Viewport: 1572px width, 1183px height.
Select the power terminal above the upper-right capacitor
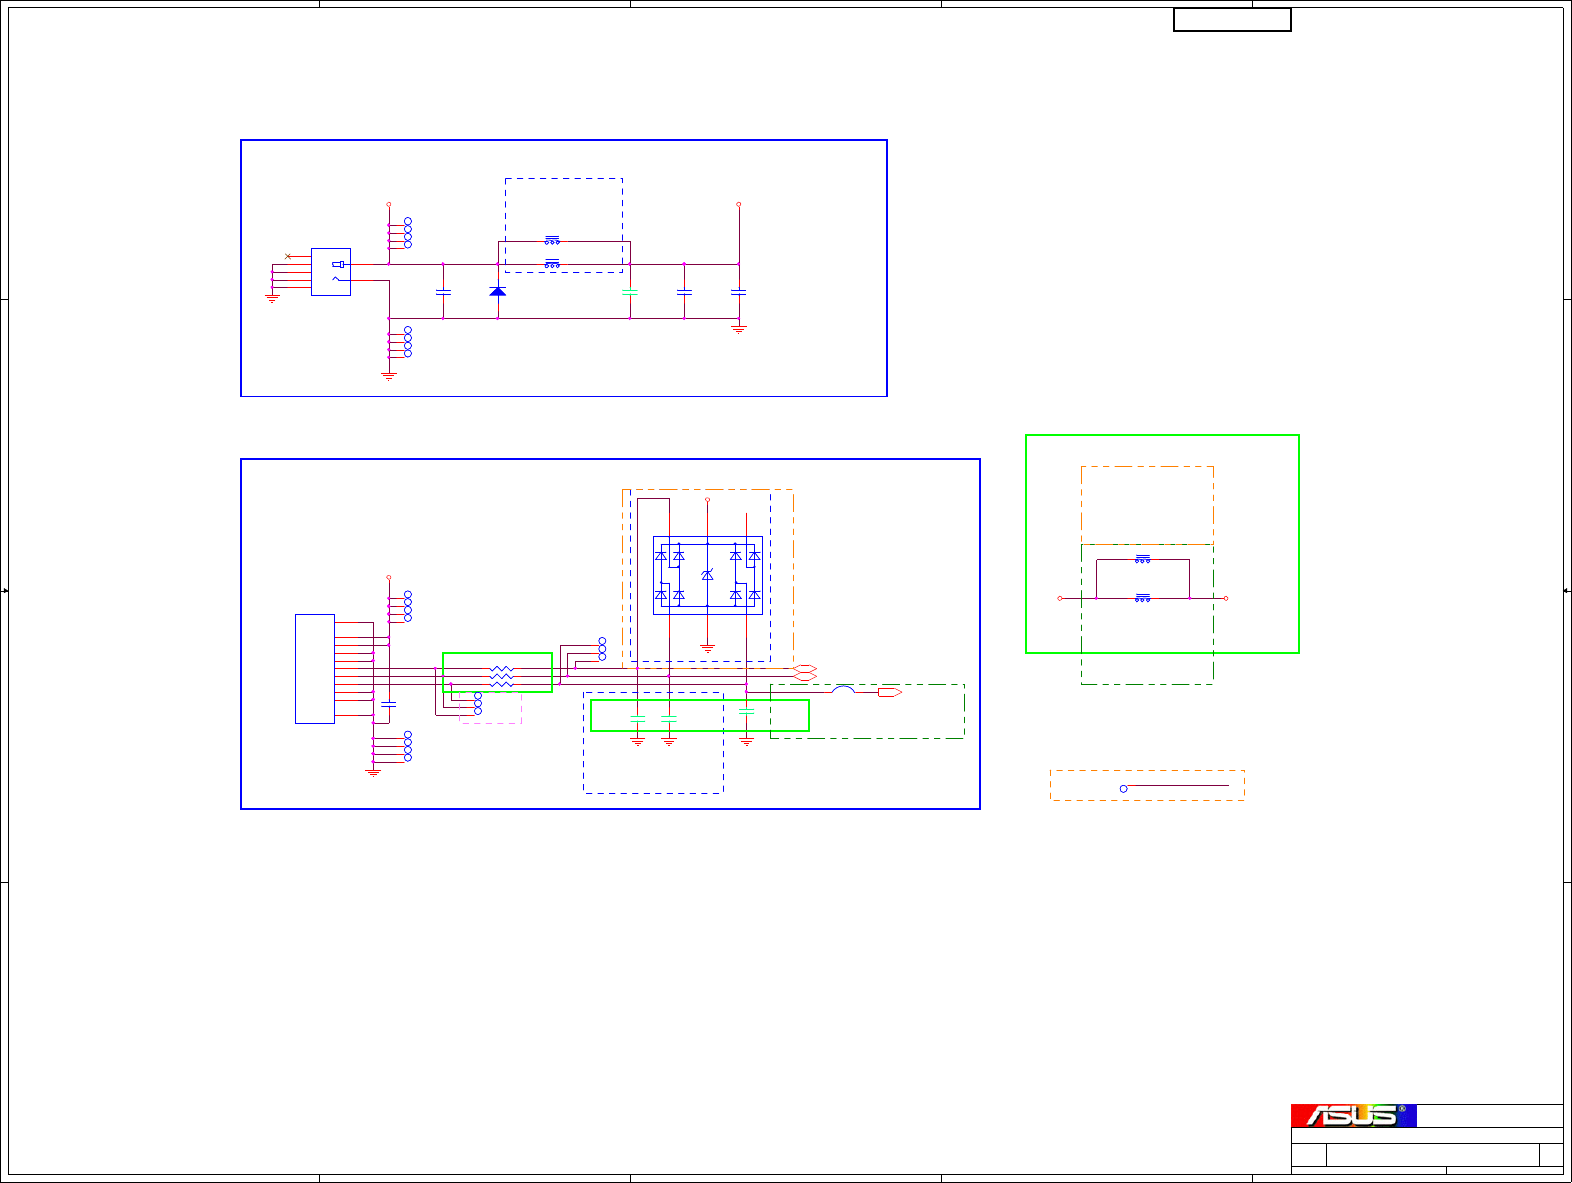point(739,204)
